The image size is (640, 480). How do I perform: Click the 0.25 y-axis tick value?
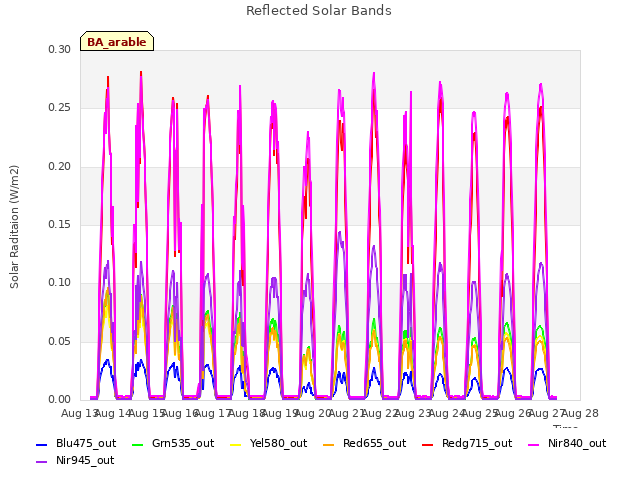60,108
